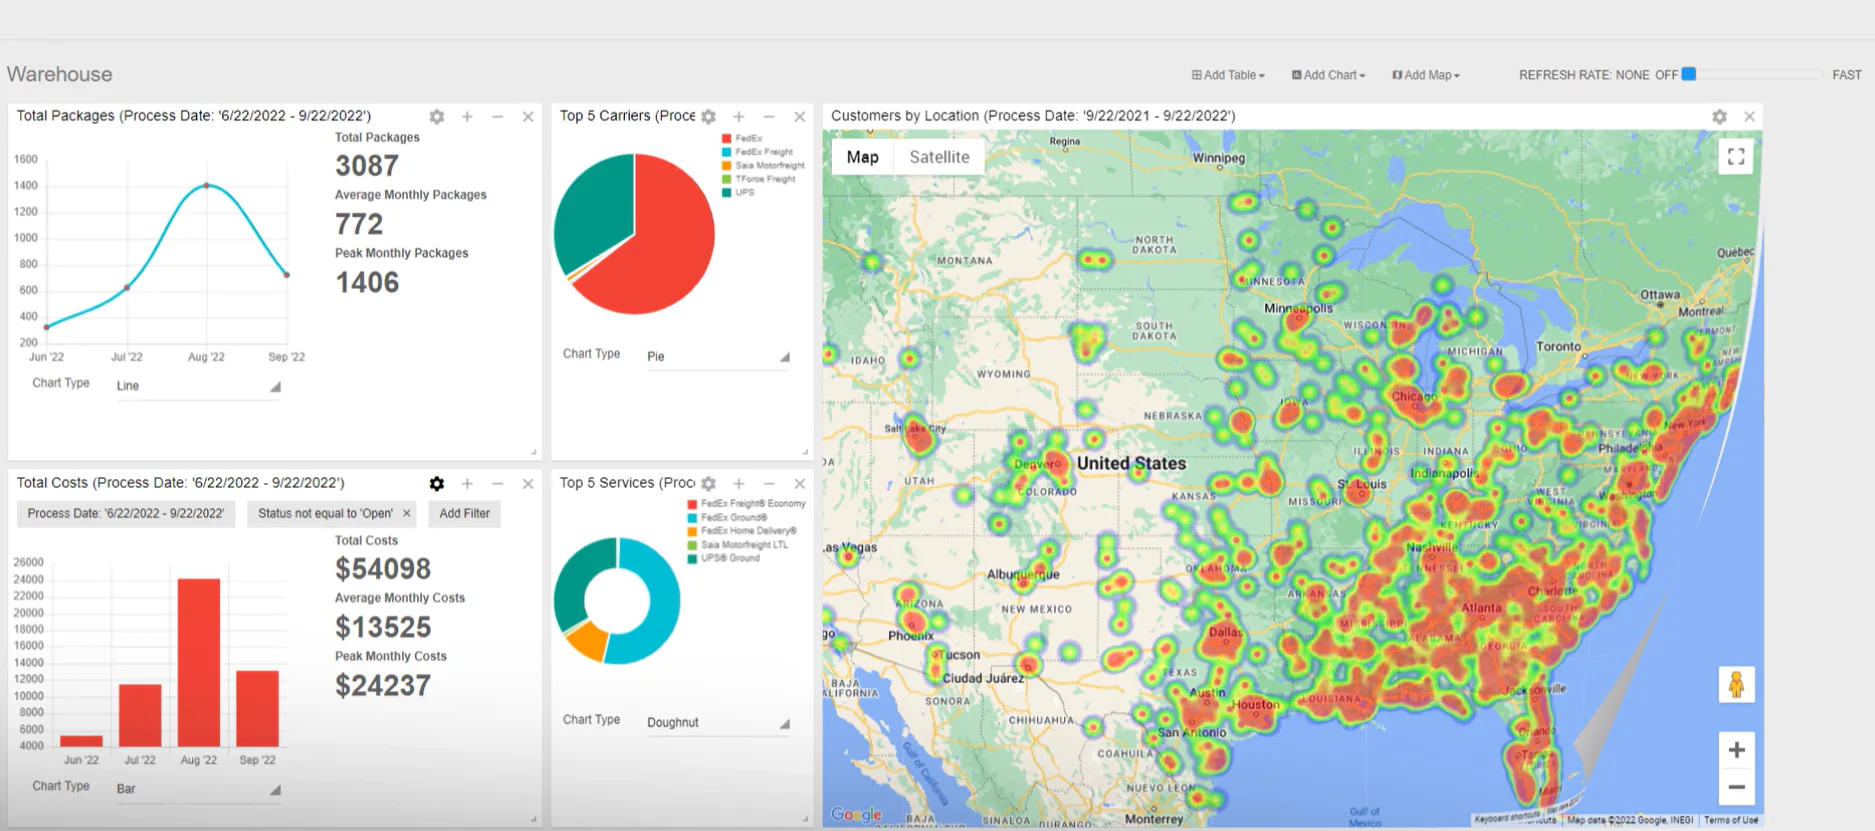
Task: Close the Top 5 Carriers panel
Action: pos(800,117)
